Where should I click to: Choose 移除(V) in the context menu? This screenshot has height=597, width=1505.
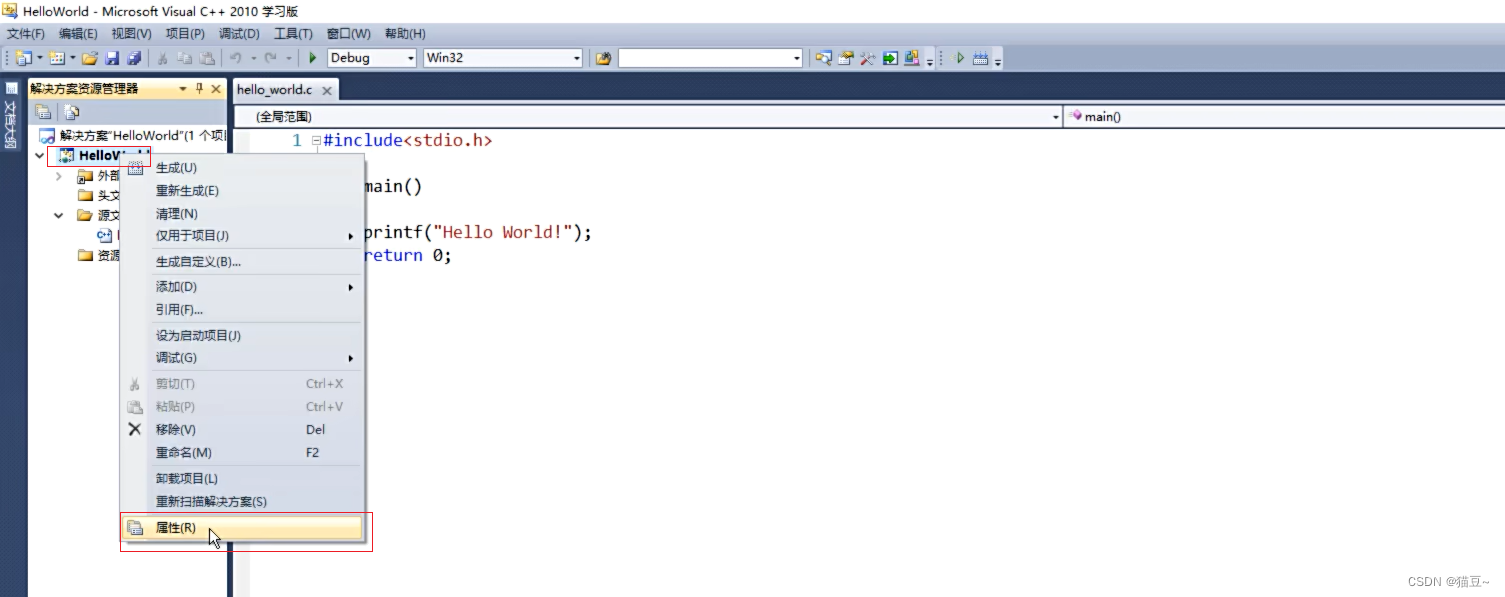pyautogui.click(x=242, y=430)
